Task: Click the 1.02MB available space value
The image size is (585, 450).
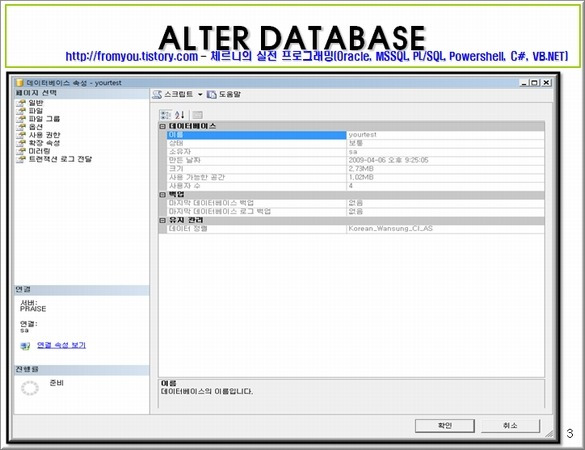Action: (361, 178)
